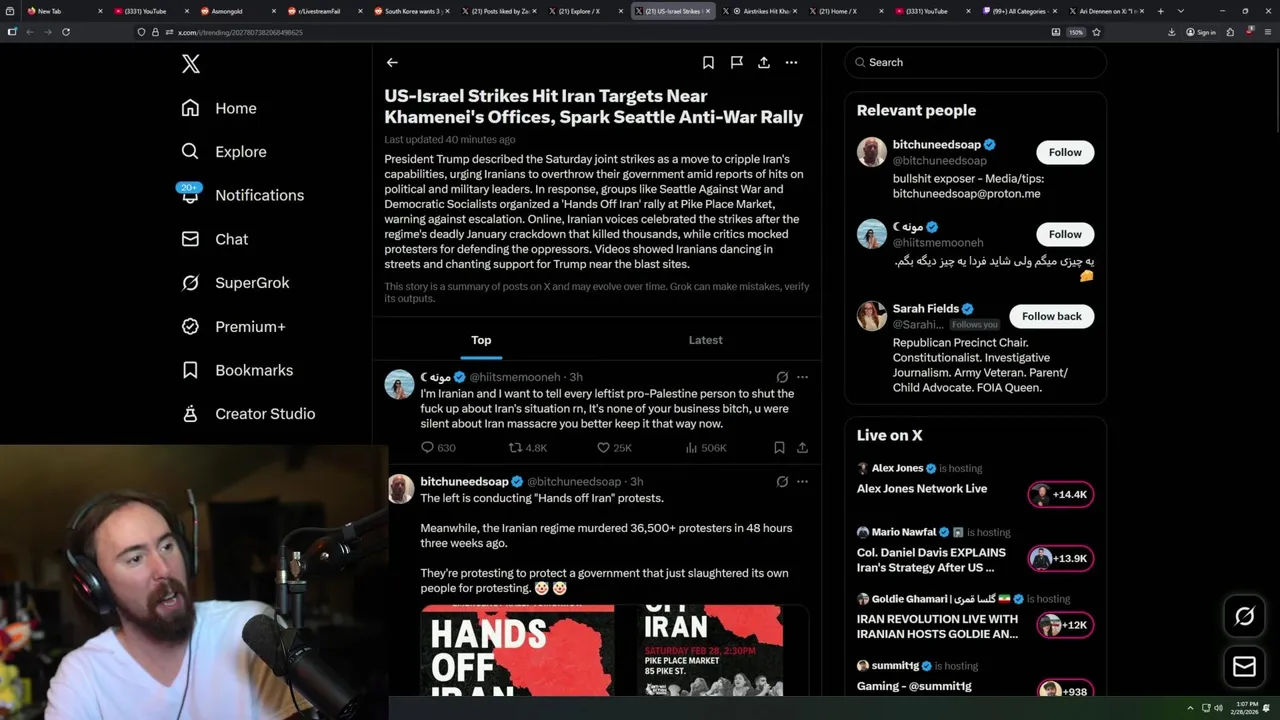The width and height of the screenshot is (1280, 720).
Task: Repost the @hiitsmemooneh post (4.8K)
Action: coord(528,448)
